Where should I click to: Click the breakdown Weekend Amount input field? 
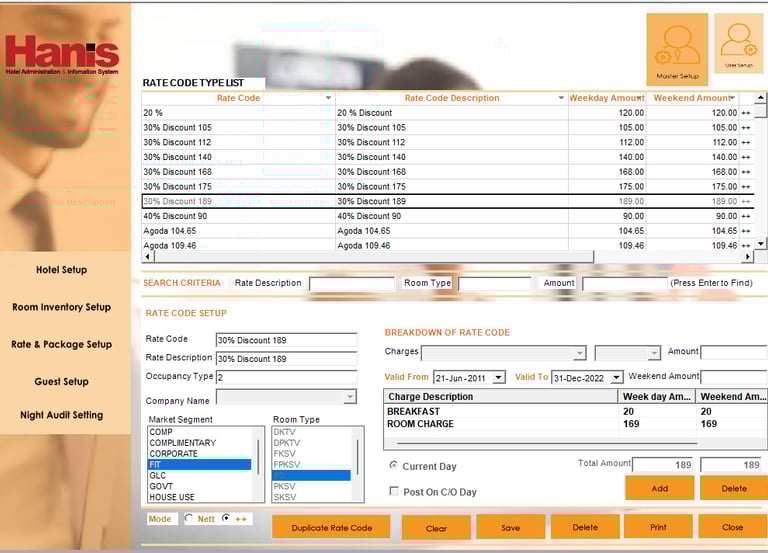(734, 377)
